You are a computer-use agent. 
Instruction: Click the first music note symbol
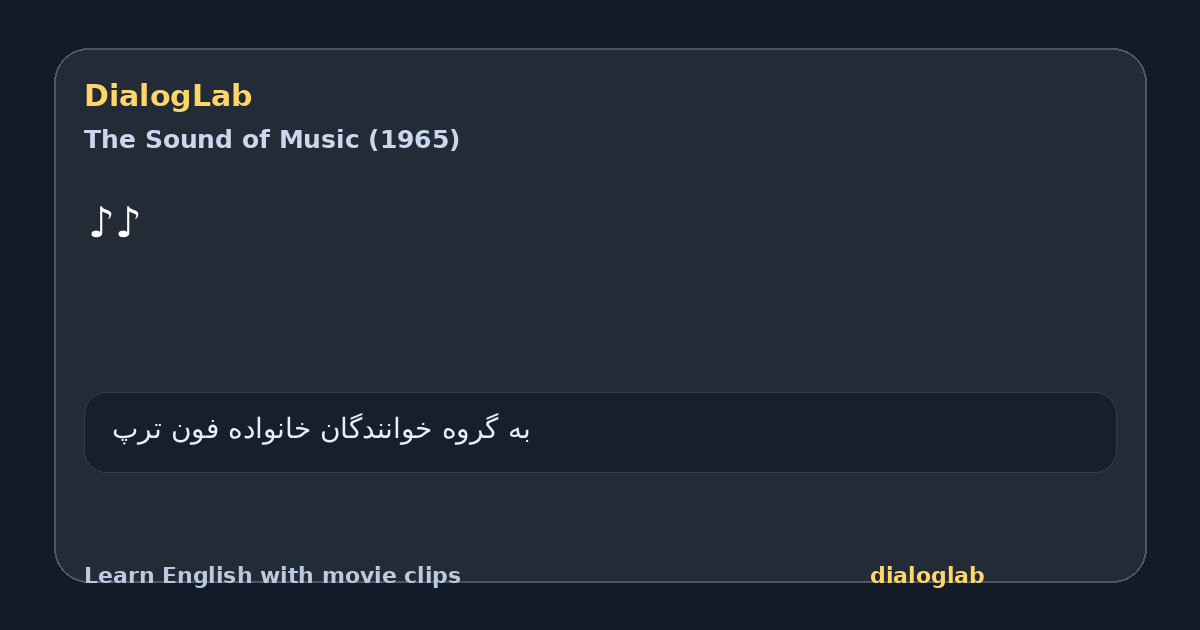(99, 222)
